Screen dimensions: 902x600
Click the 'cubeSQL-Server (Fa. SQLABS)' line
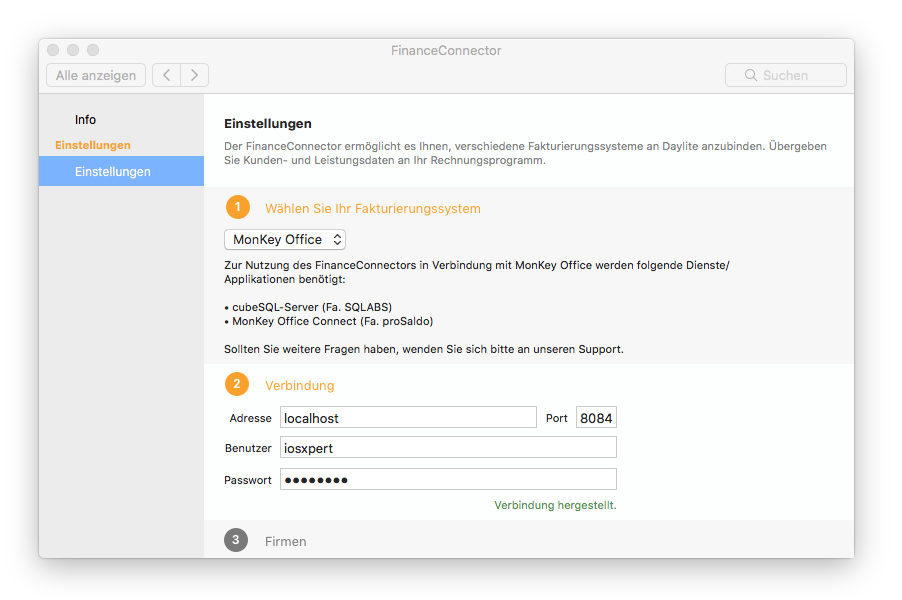[x=308, y=307]
